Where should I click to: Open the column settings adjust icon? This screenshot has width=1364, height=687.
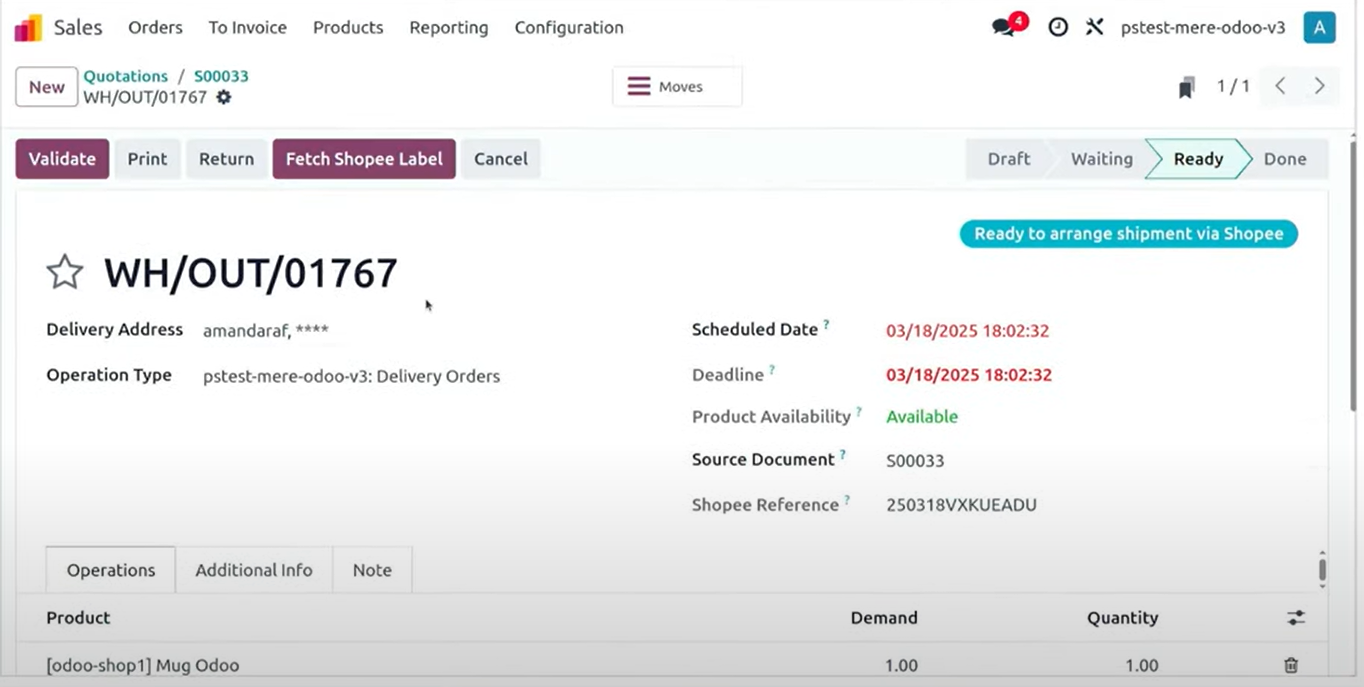click(1296, 618)
